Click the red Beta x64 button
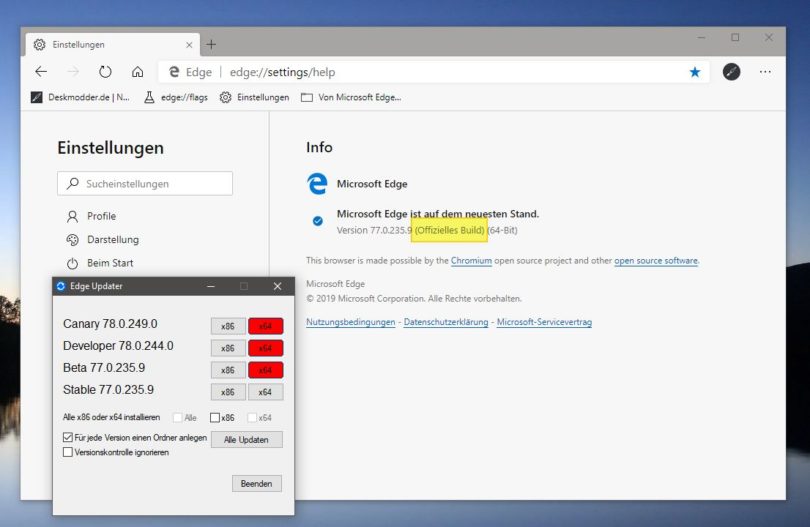The height and width of the screenshot is (527, 810). tap(266, 370)
